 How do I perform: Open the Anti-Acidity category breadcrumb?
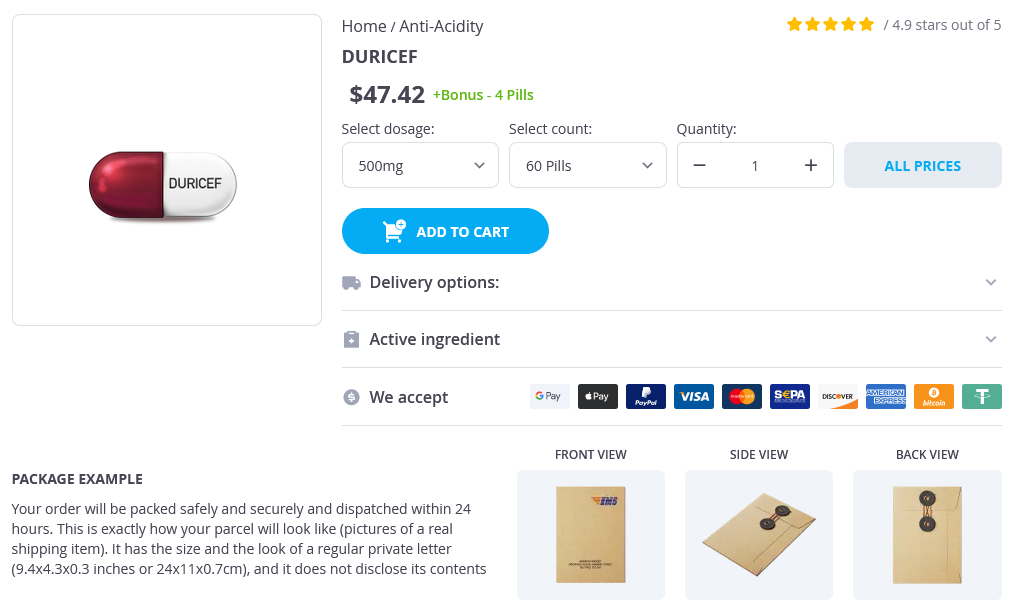441,26
